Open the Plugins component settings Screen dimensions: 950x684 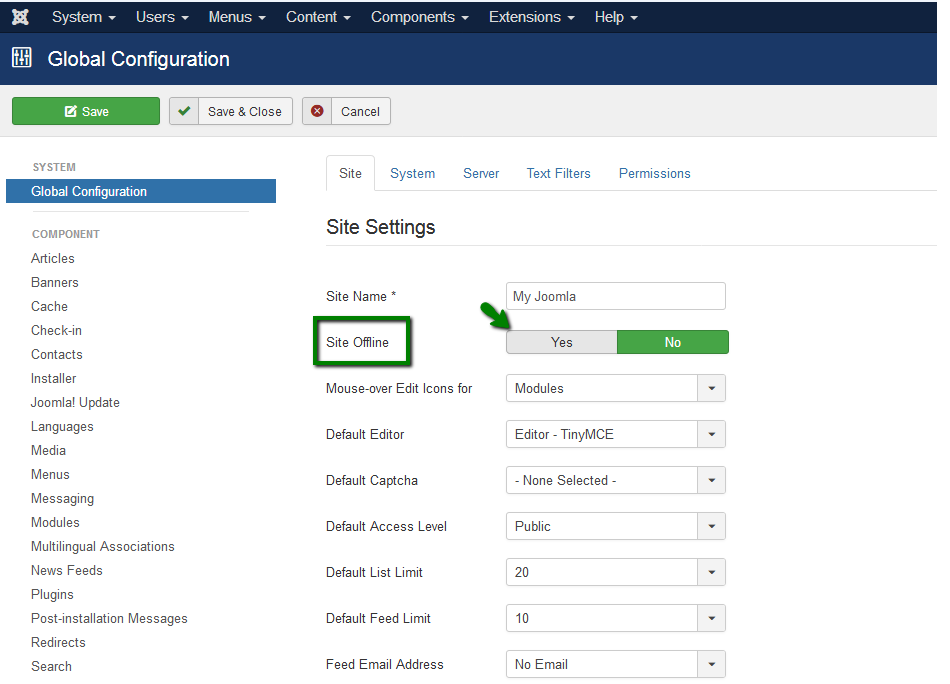pos(52,594)
